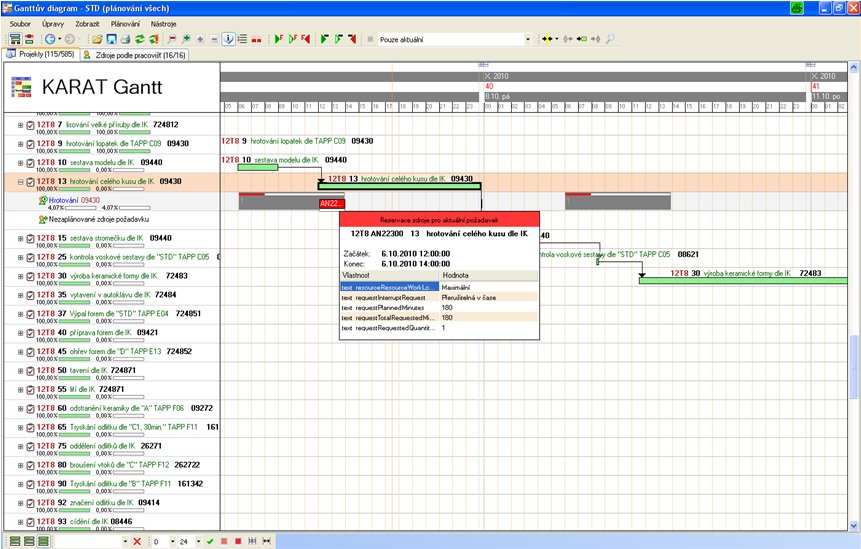Open the Soubor menu

coord(20,24)
